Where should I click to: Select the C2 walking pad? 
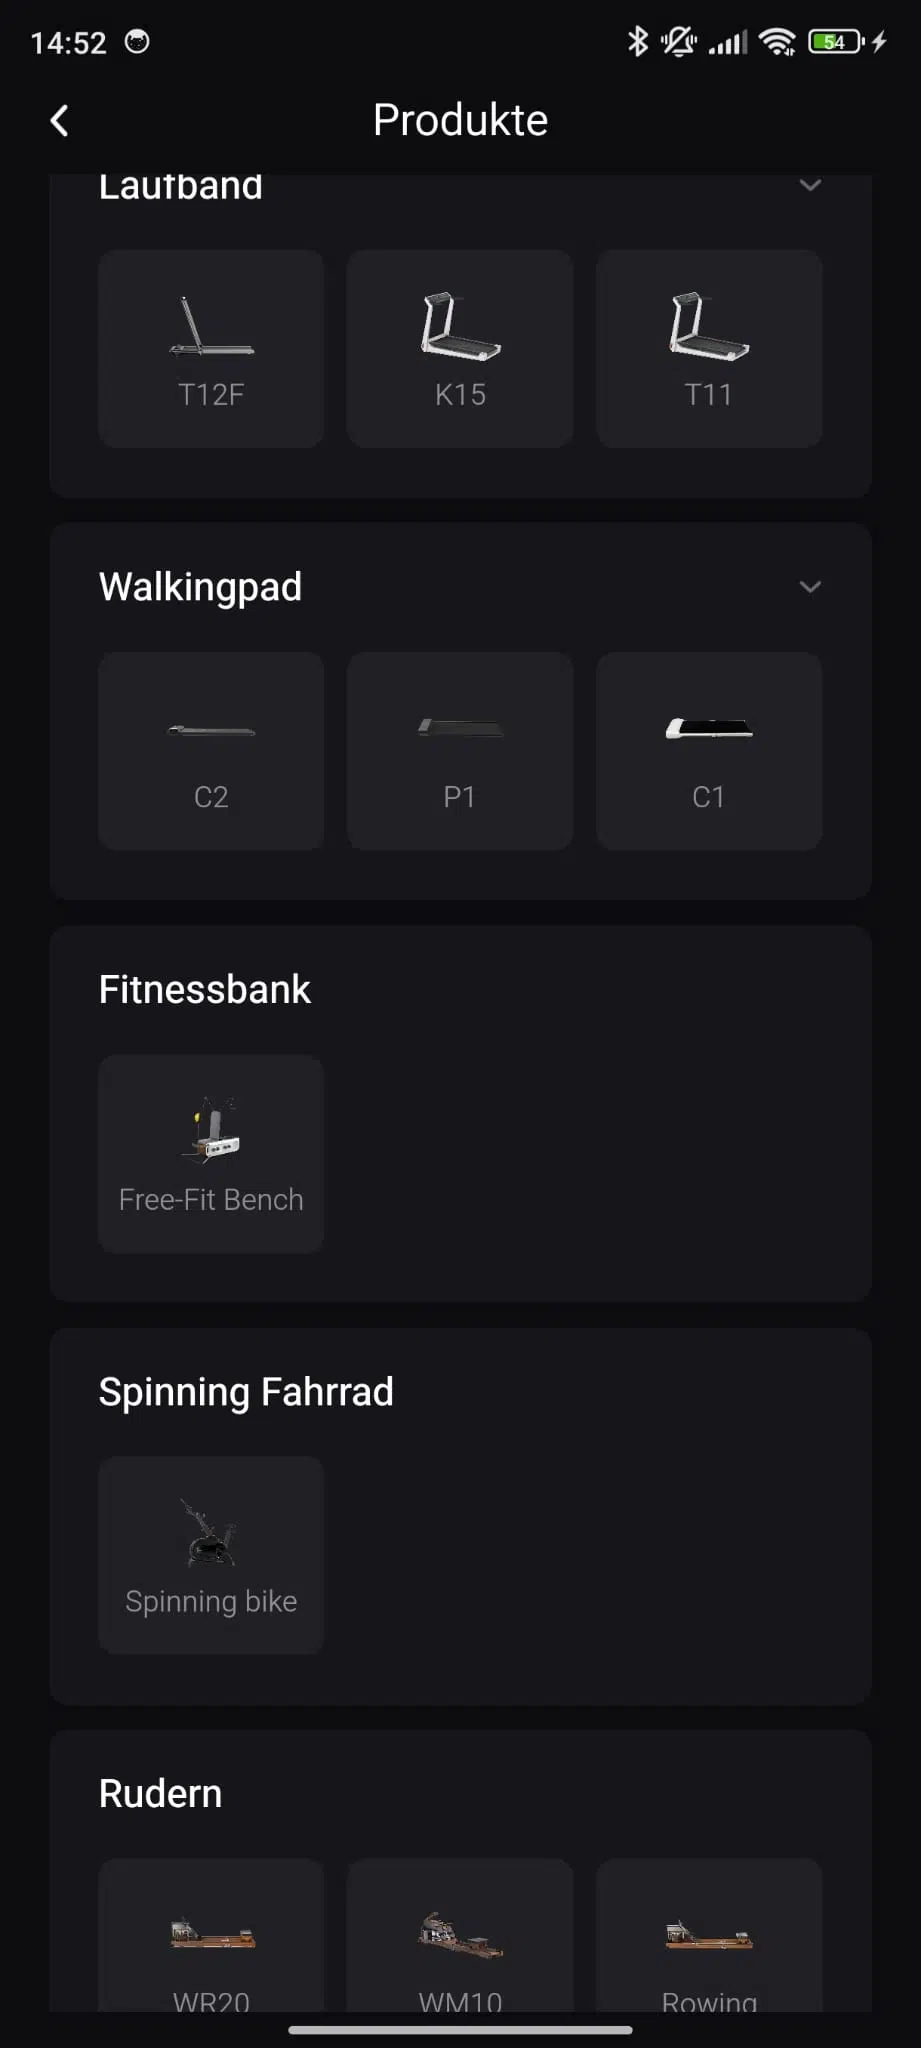211,751
